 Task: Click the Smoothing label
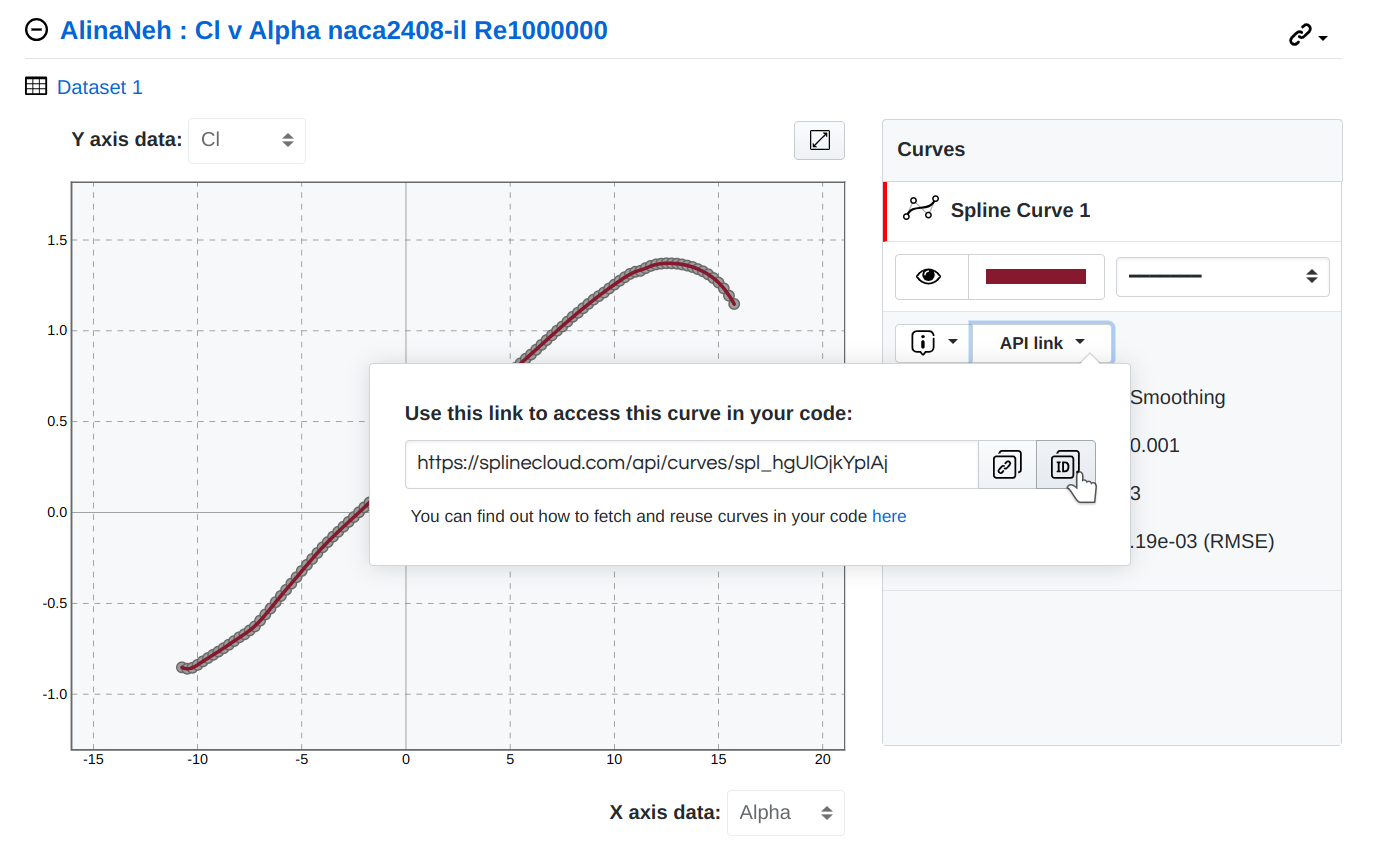pos(1177,397)
